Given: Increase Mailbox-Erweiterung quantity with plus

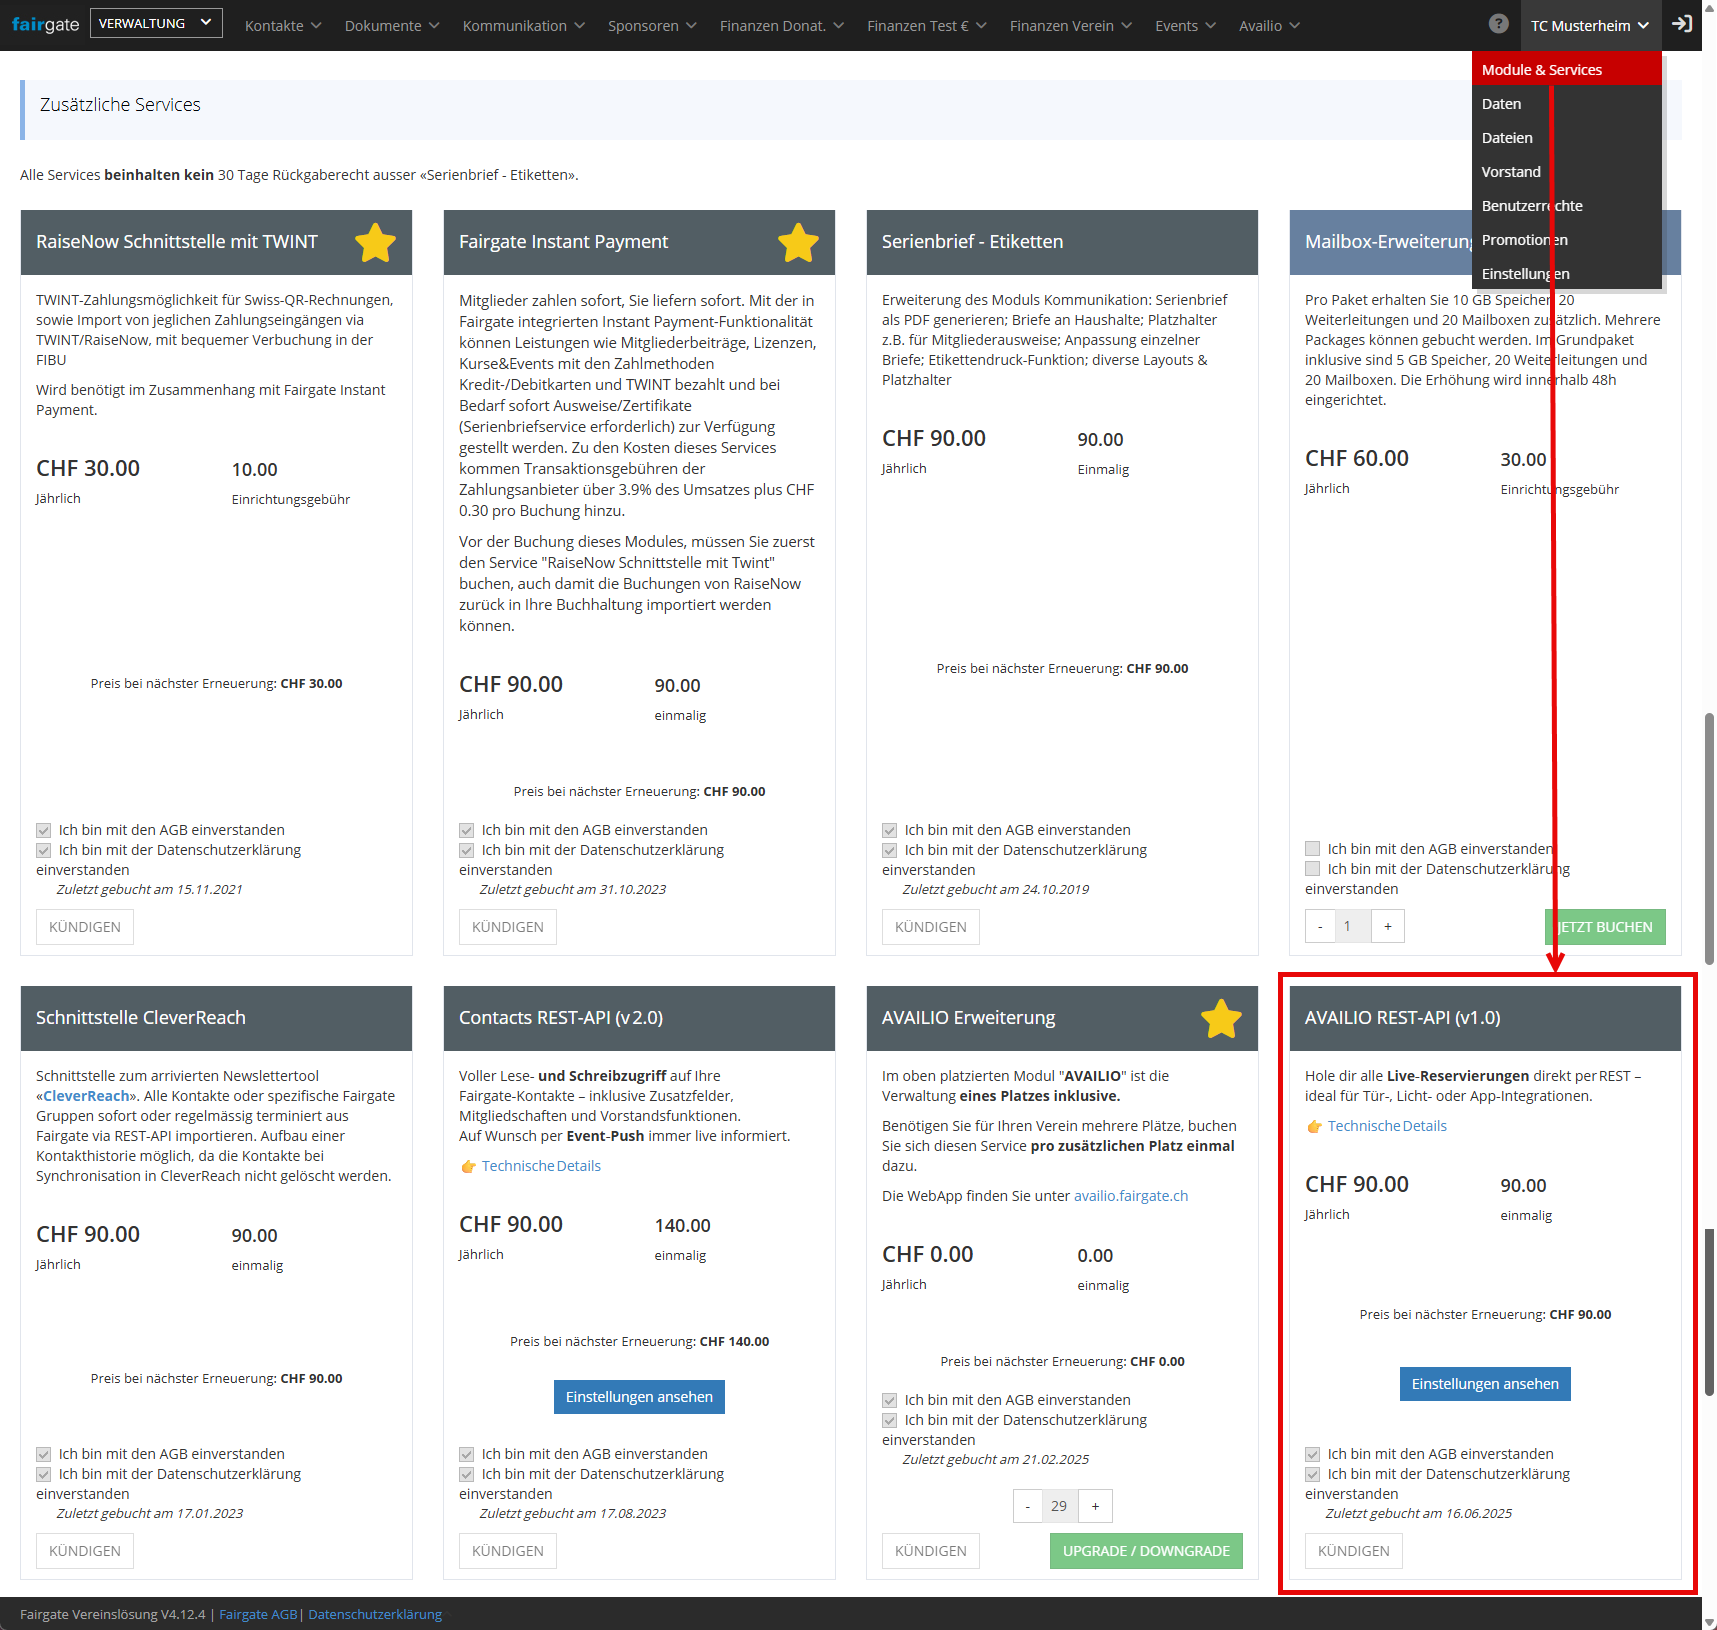Looking at the screenshot, I should pos(1388,926).
